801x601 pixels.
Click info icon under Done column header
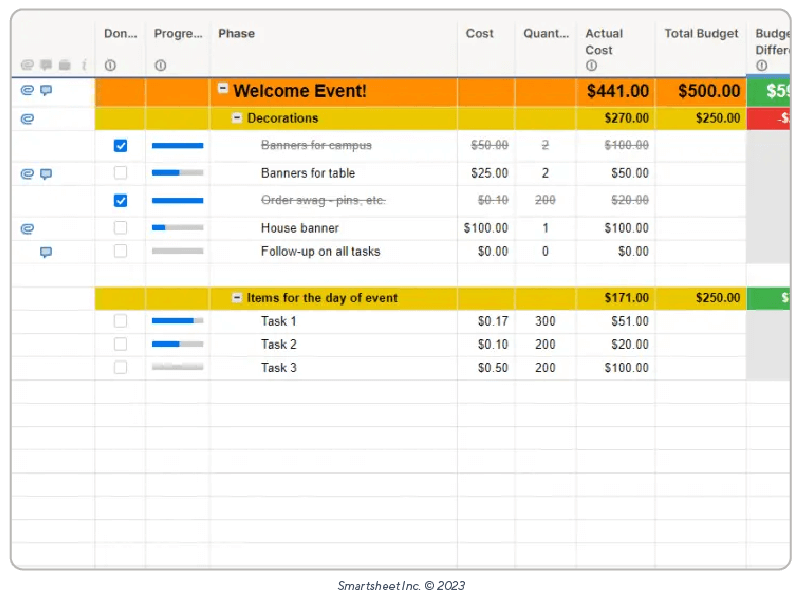[110, 65]
